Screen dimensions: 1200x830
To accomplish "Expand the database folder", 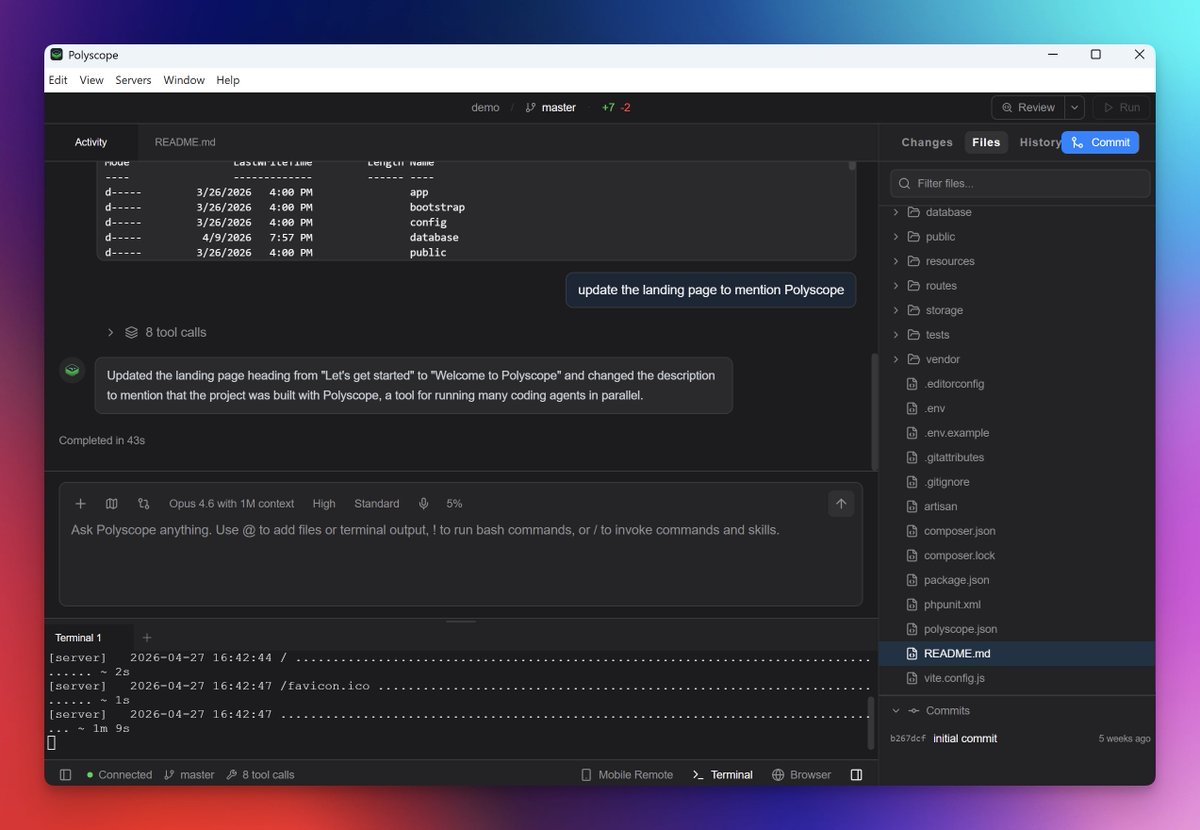I will coord(896,212).
